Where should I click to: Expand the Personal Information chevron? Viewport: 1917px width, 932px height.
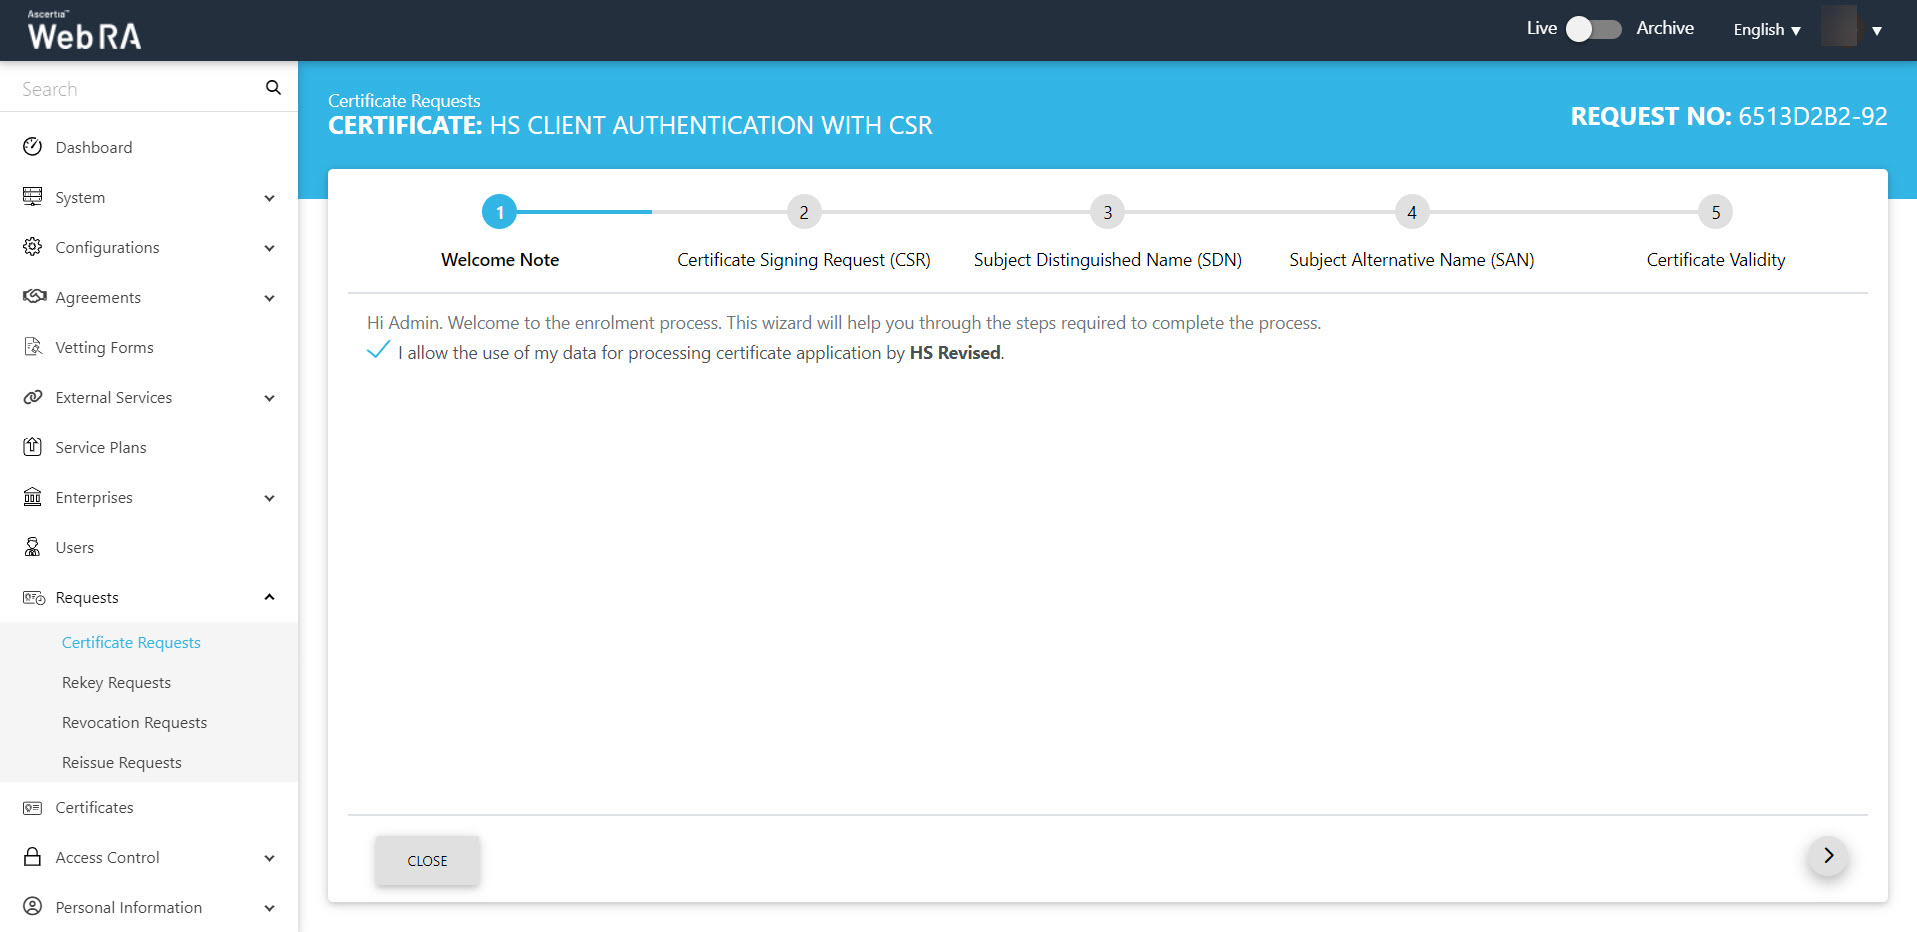(269, 908)
